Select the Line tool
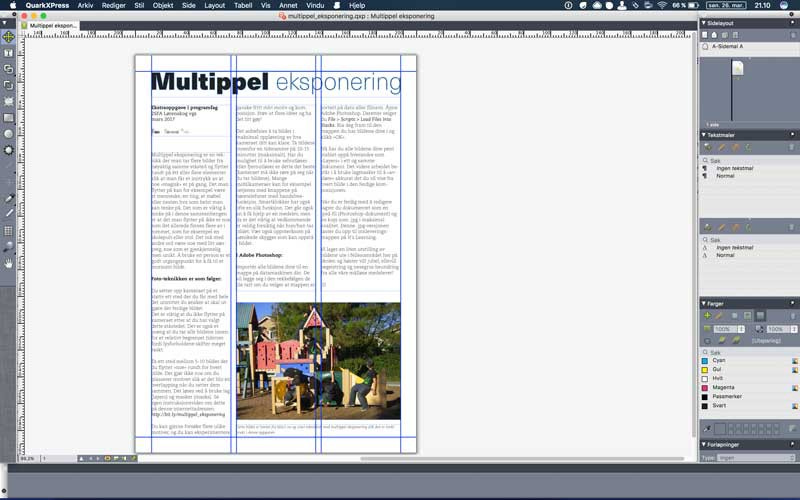 click(x=8, y=214)
